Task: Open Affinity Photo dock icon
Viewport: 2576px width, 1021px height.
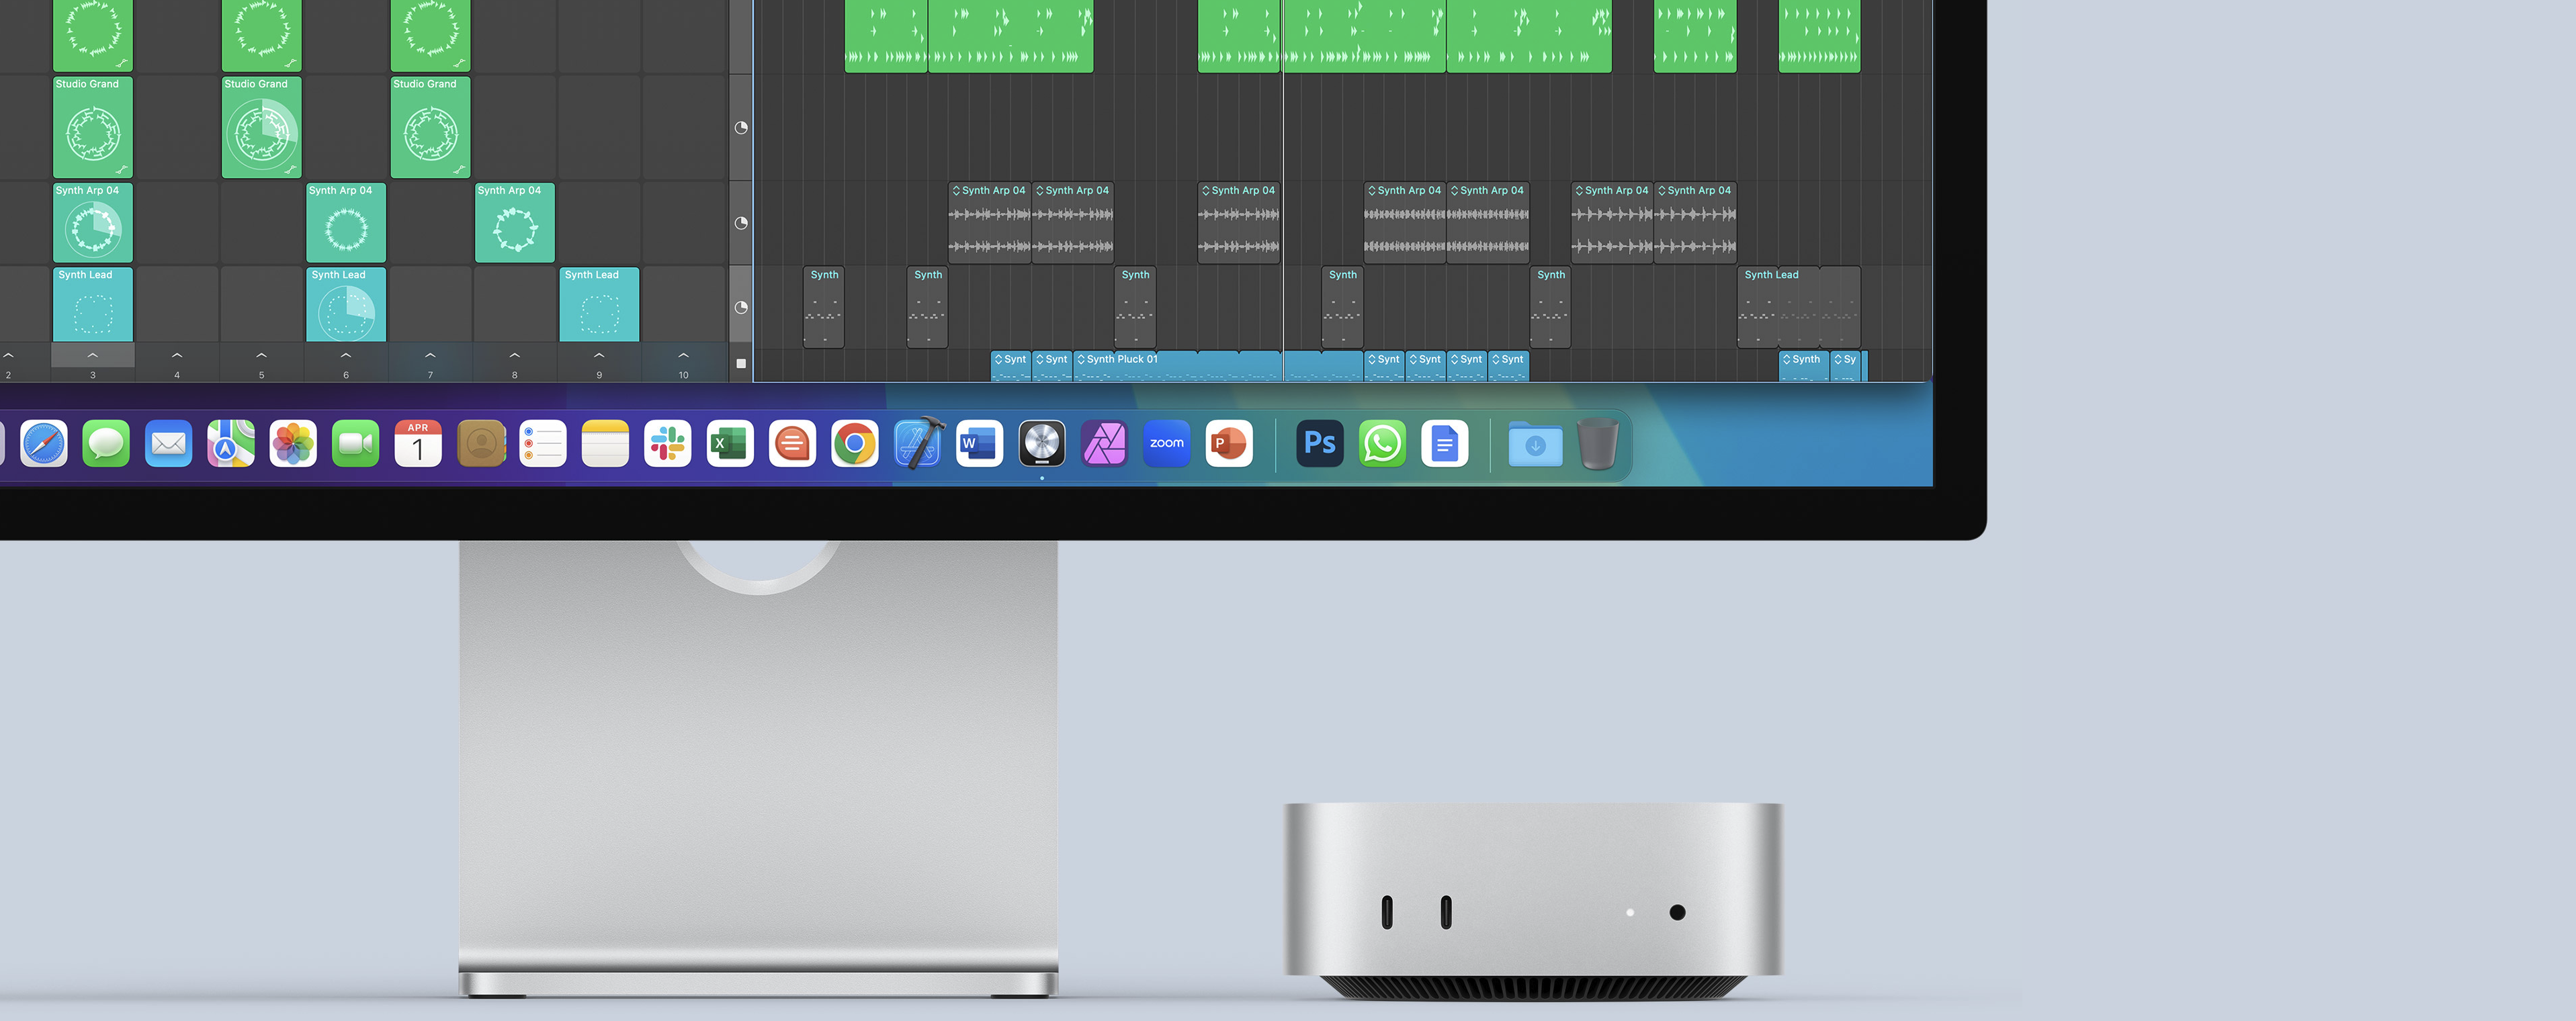Action: click(x=1104, y=444)
